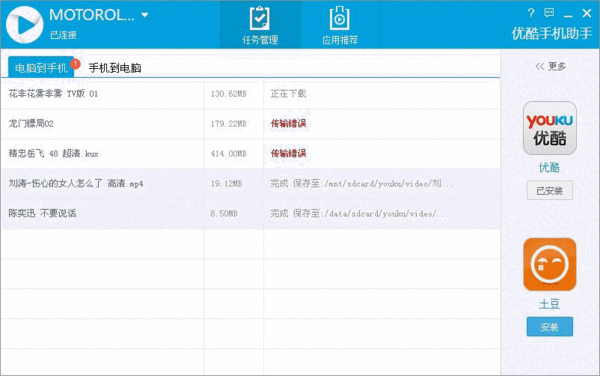Select the 精忠岳飞 48 超清.kux row
Image resolution: width=600 pixels, height=376 pixels.
(251, 154)
